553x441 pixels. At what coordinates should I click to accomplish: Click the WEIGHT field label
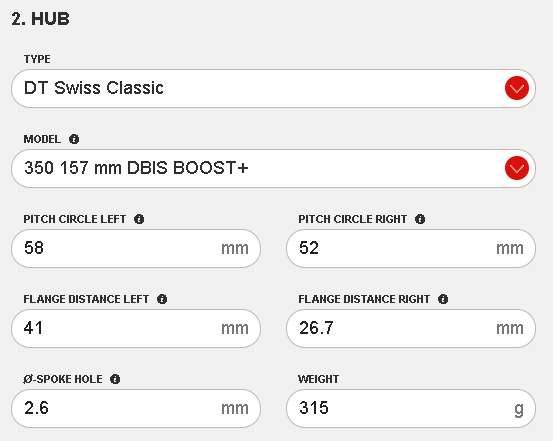point(318,379)
